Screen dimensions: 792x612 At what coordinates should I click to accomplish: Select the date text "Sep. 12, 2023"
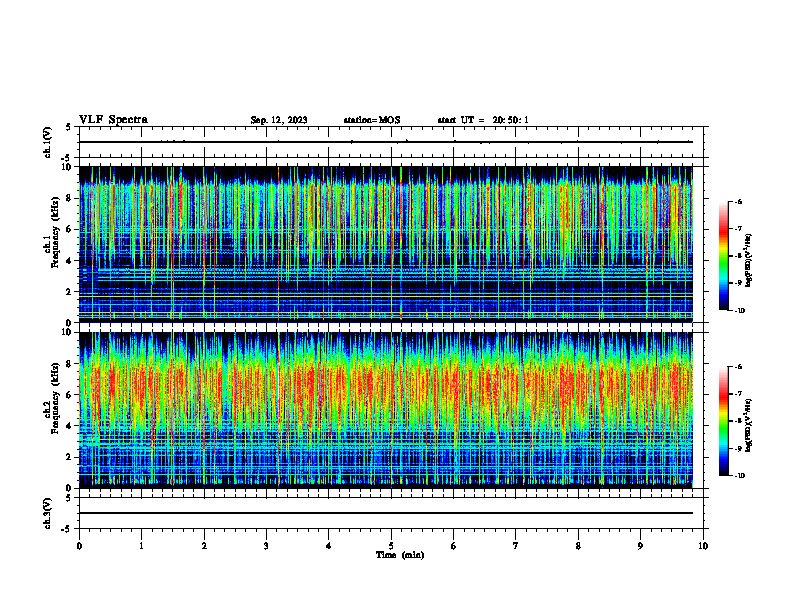click(279, 120)
